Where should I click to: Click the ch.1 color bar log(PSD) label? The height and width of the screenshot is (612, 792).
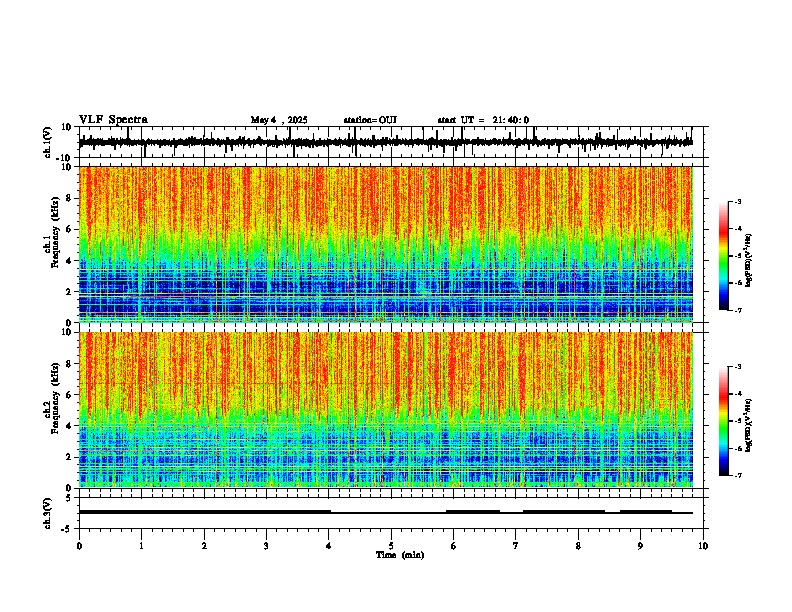point(749,261)
